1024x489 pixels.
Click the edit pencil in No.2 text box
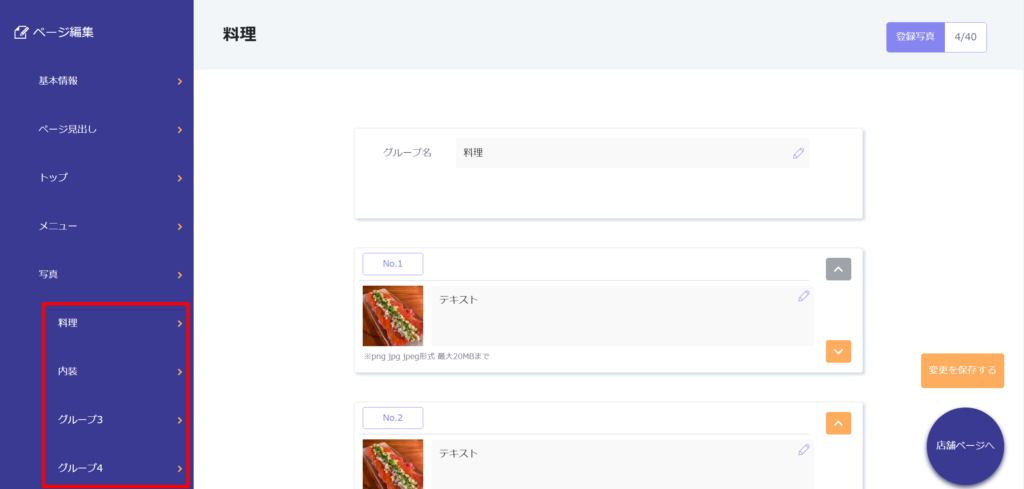tap(803, 450)
